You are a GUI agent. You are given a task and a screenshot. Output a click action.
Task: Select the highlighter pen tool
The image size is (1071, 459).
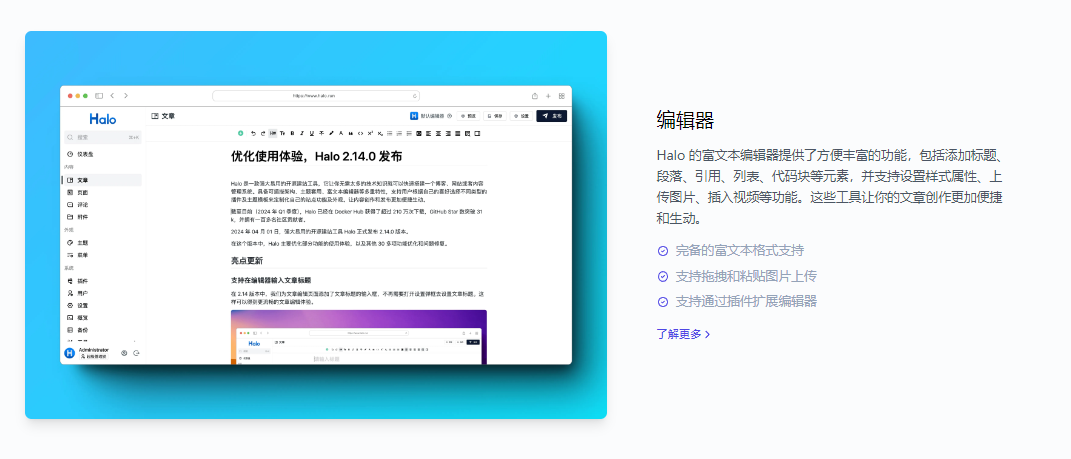point(331,133)
